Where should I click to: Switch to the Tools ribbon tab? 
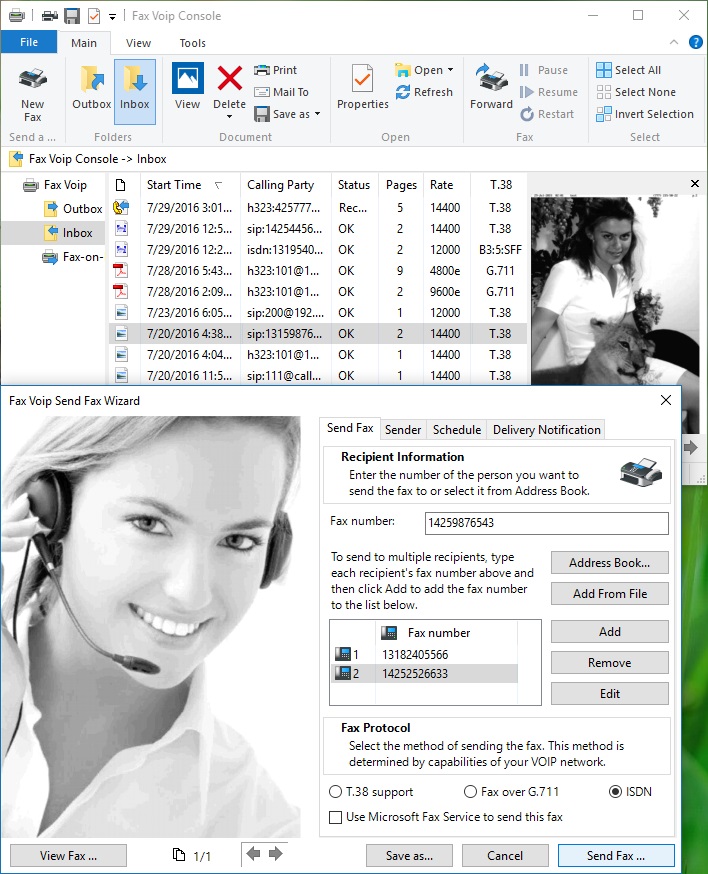(192, 43)
